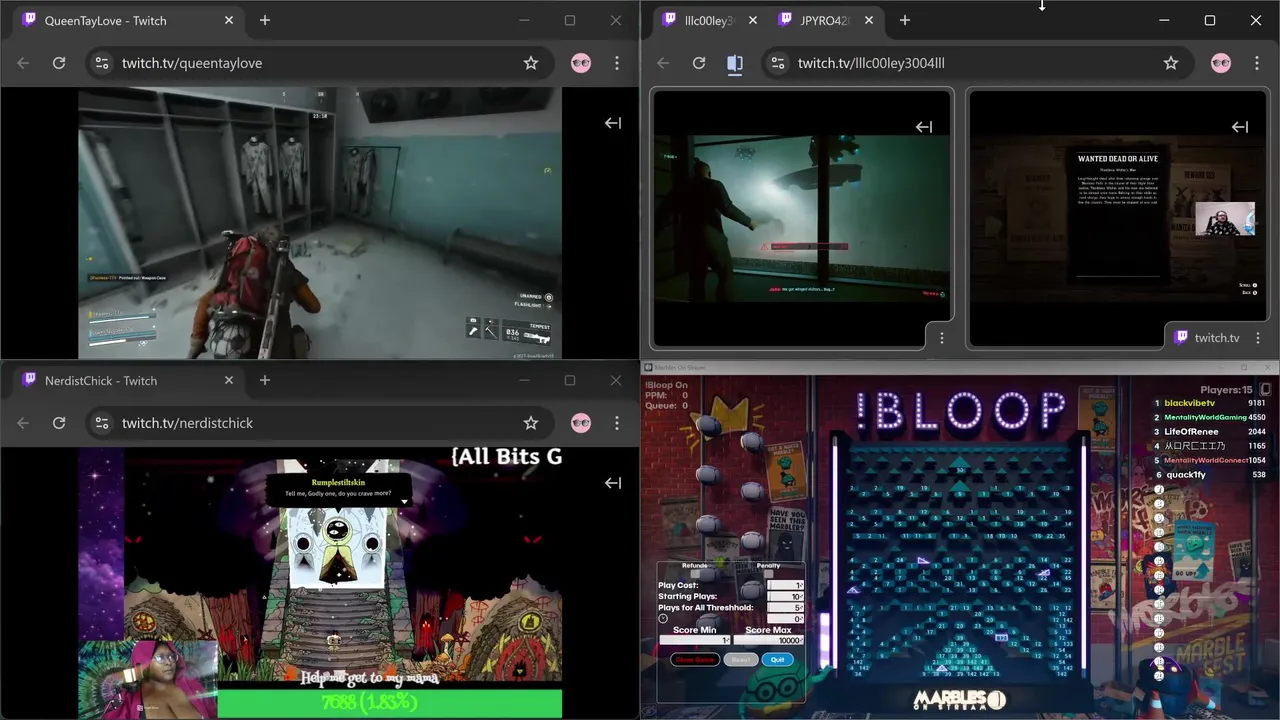This screenshot has width=1280, height=720.
Task: Reload the lllc00ley3004lll Twitch page
Action: [x=699, y=63]
